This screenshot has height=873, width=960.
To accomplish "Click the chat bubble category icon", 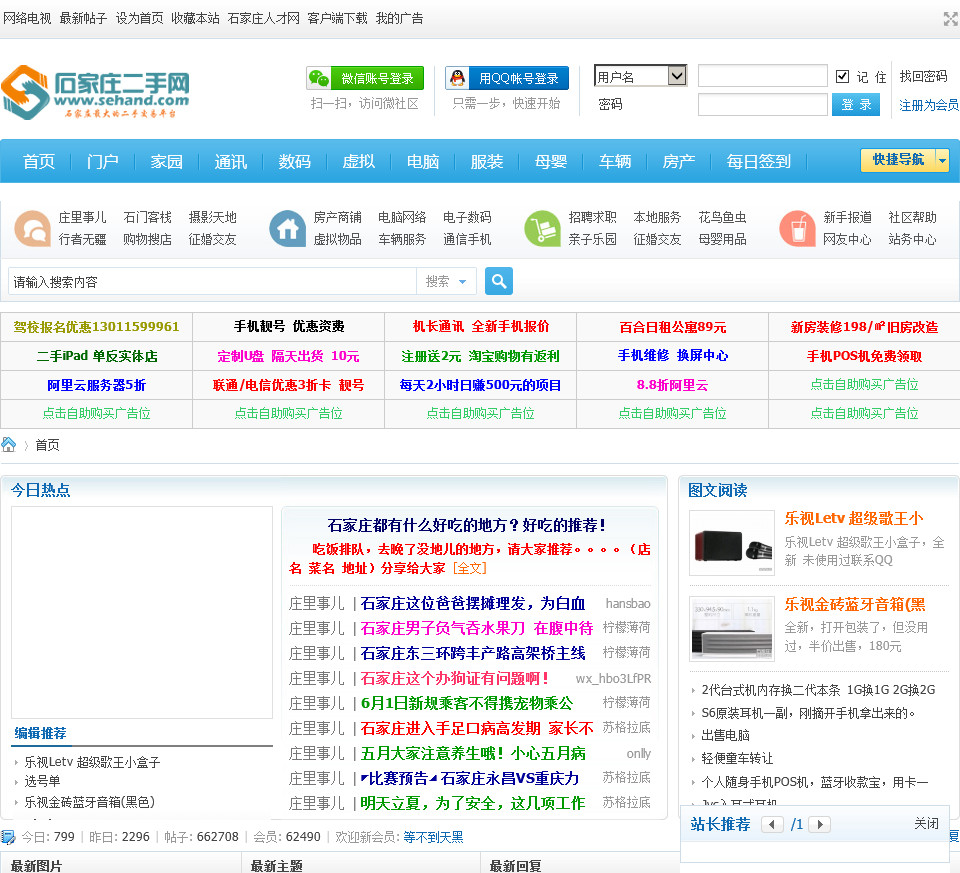I will pos(32,229).
